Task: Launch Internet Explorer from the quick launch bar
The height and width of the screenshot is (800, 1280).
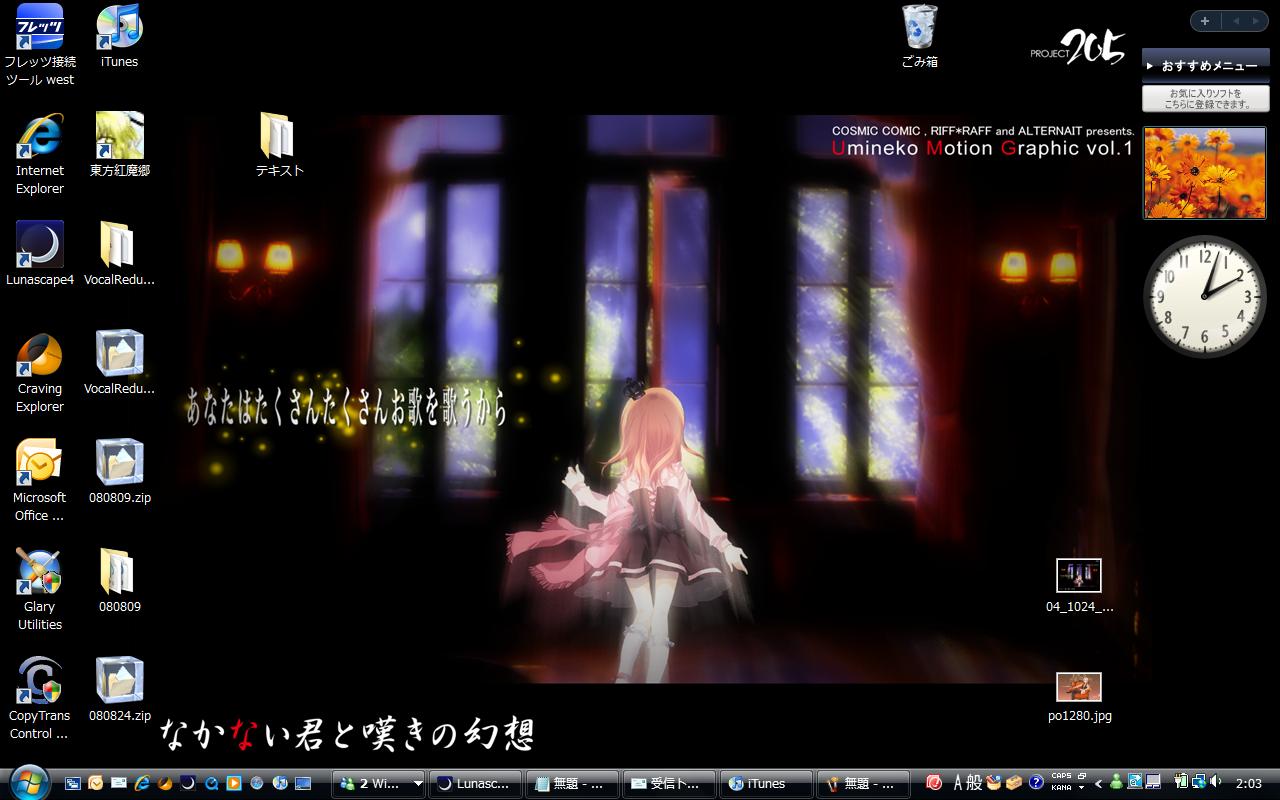Action: (142, 783)
